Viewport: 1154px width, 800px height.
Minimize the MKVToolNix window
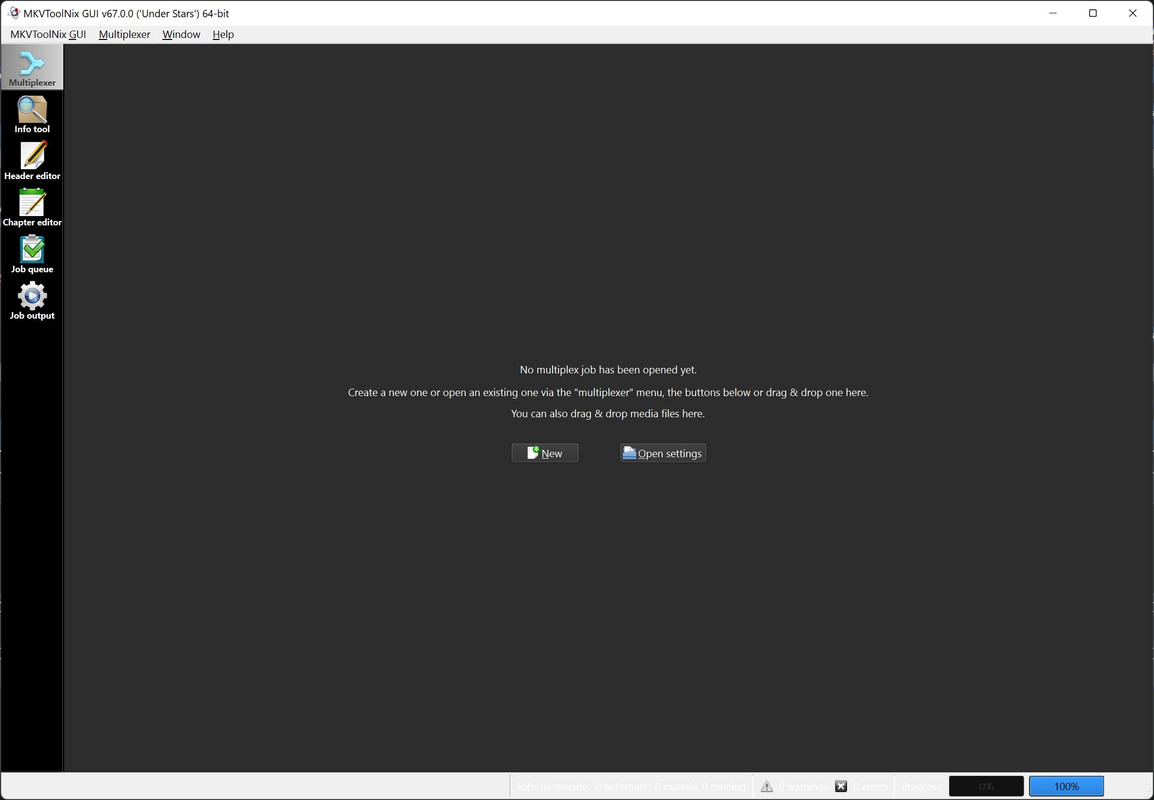[1053, 13]
